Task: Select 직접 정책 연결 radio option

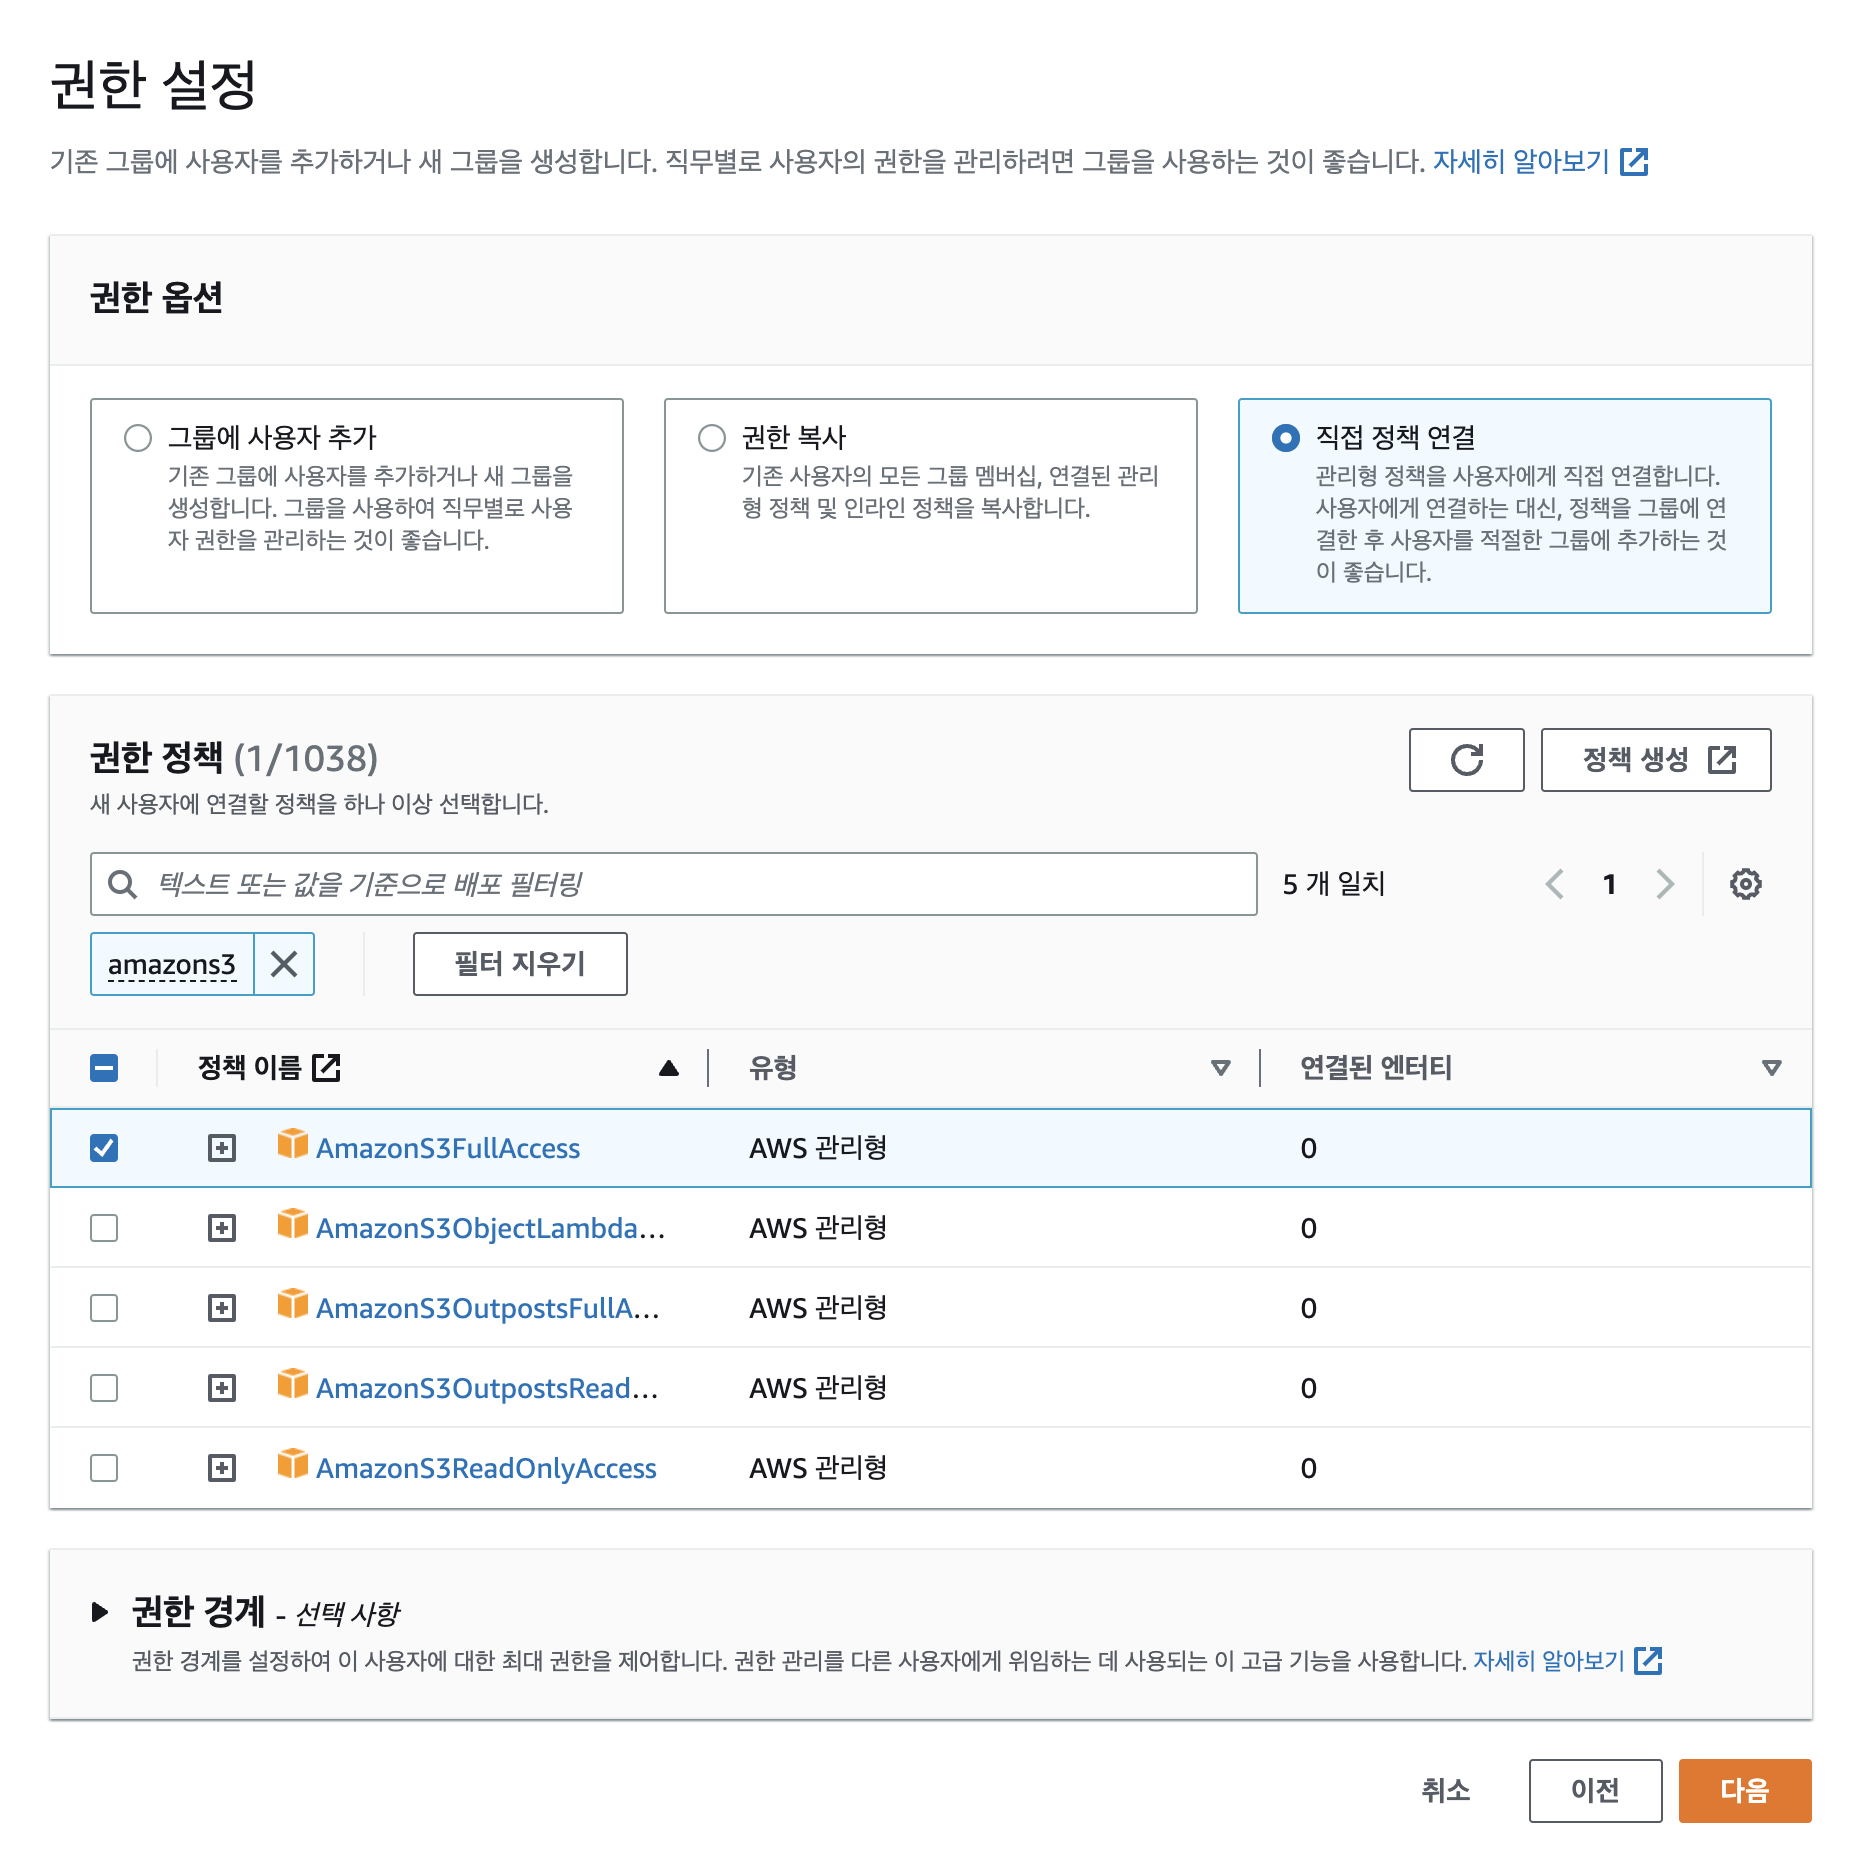Action: [1286, 438]
